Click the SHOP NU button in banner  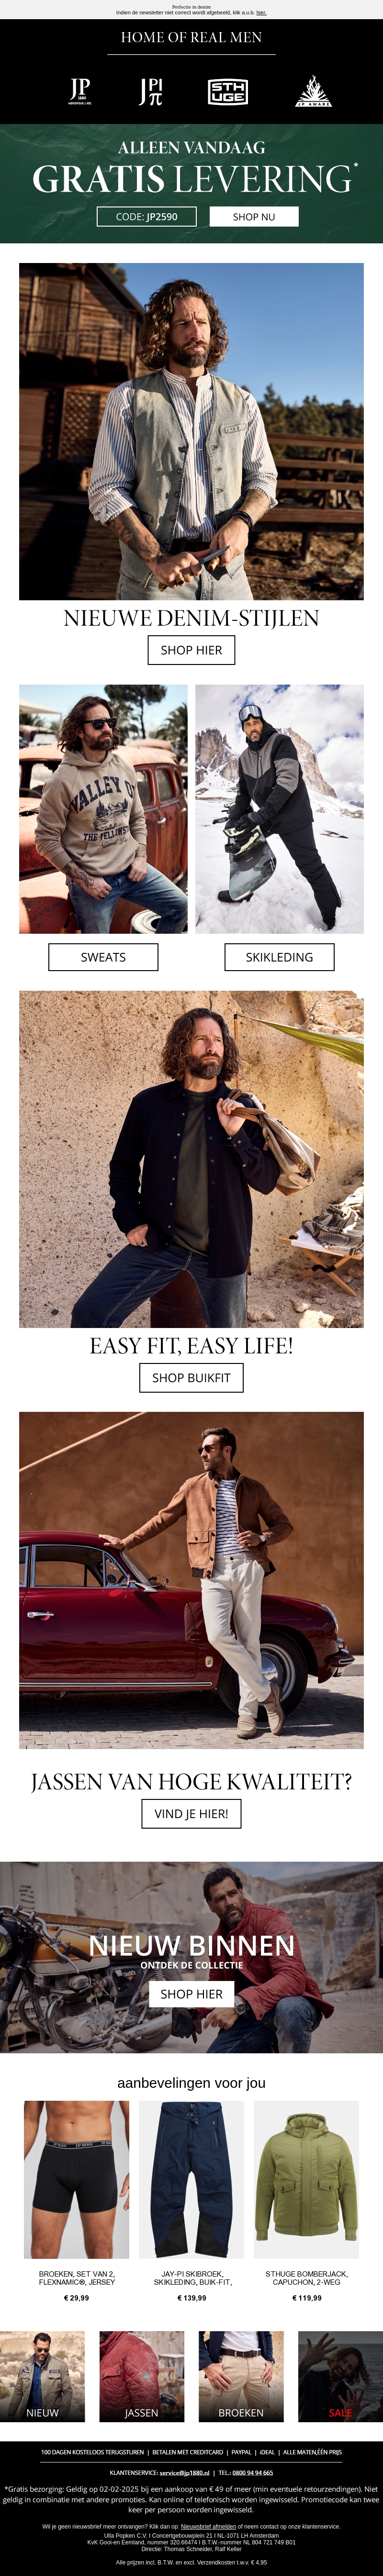254,216
